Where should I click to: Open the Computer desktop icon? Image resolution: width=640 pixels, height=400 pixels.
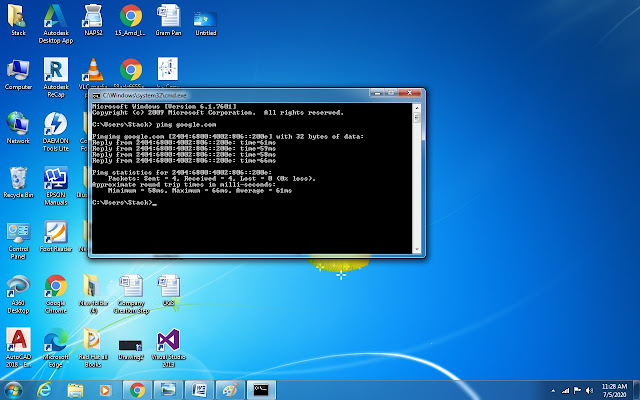coord(18,74)
